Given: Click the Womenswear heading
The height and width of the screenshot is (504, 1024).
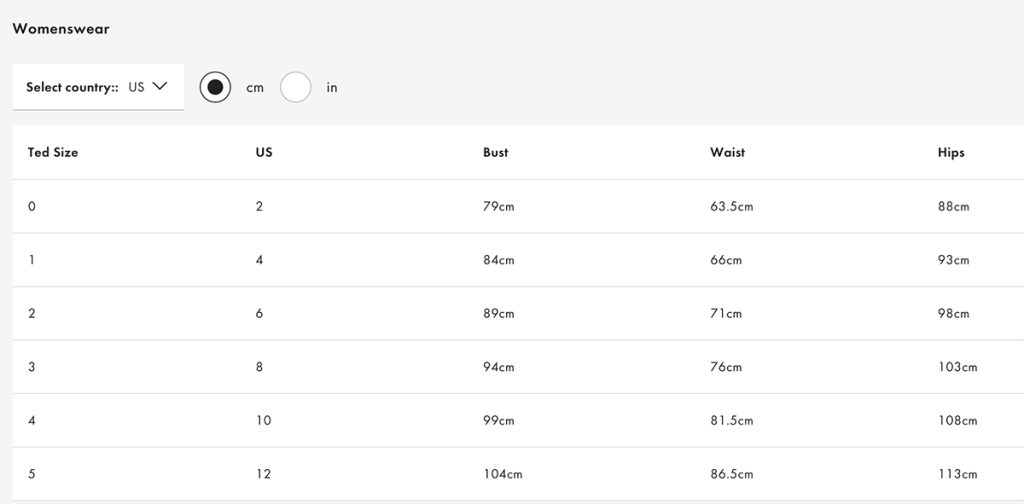Looking at the screenshot, I should [x=61, y=29].
